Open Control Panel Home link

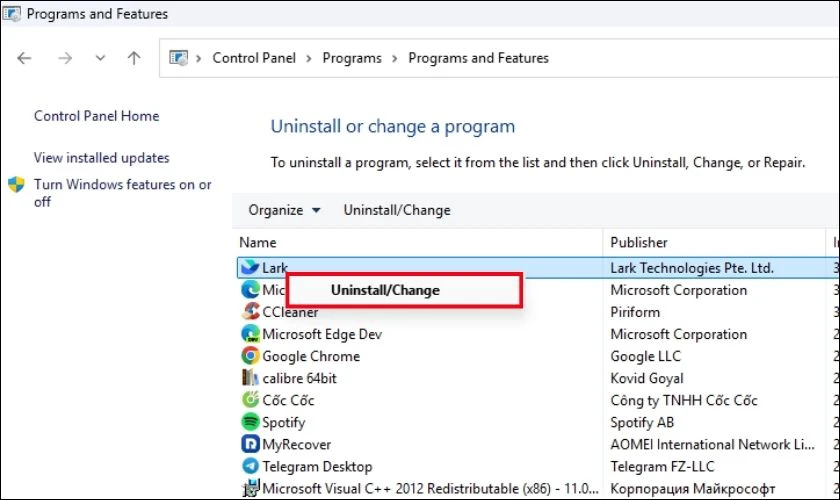[96, 116]
